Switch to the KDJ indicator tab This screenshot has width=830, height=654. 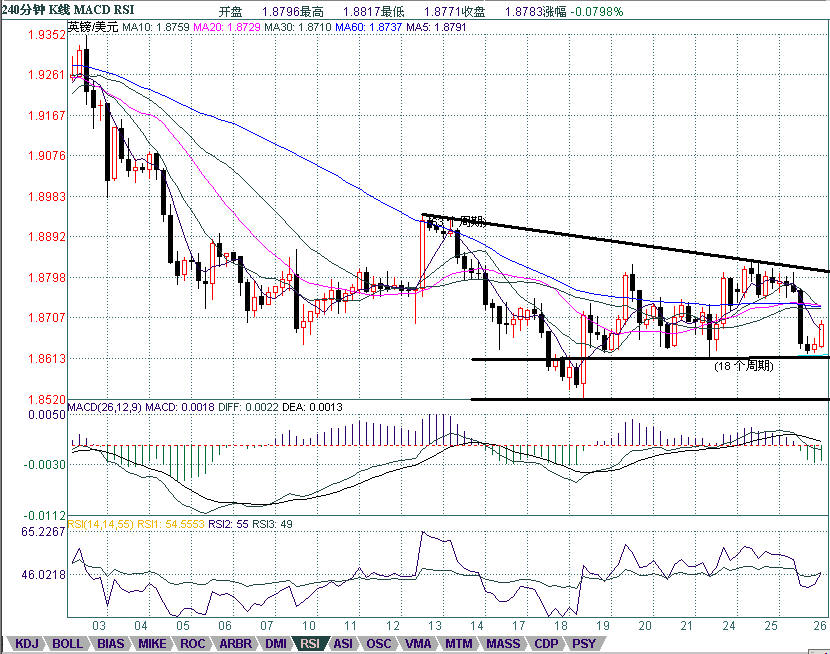tap(26, 643)
